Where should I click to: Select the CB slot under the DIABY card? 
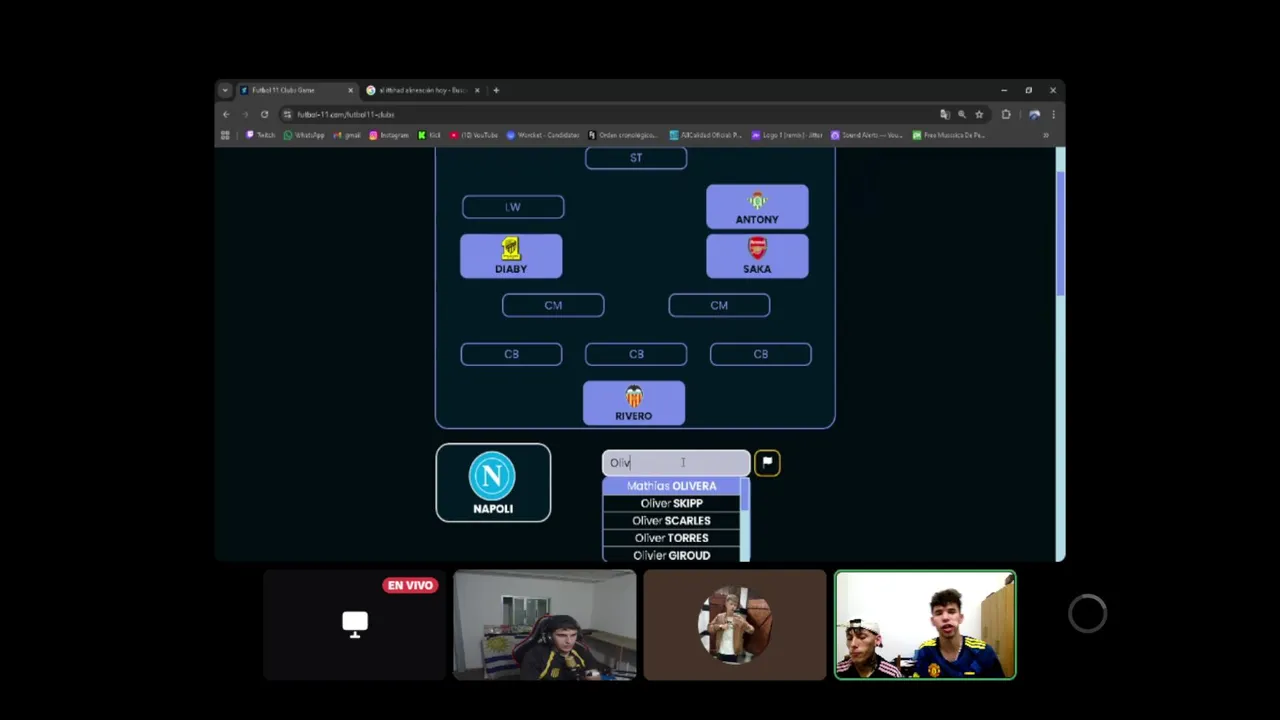click(x=511, y=354)
